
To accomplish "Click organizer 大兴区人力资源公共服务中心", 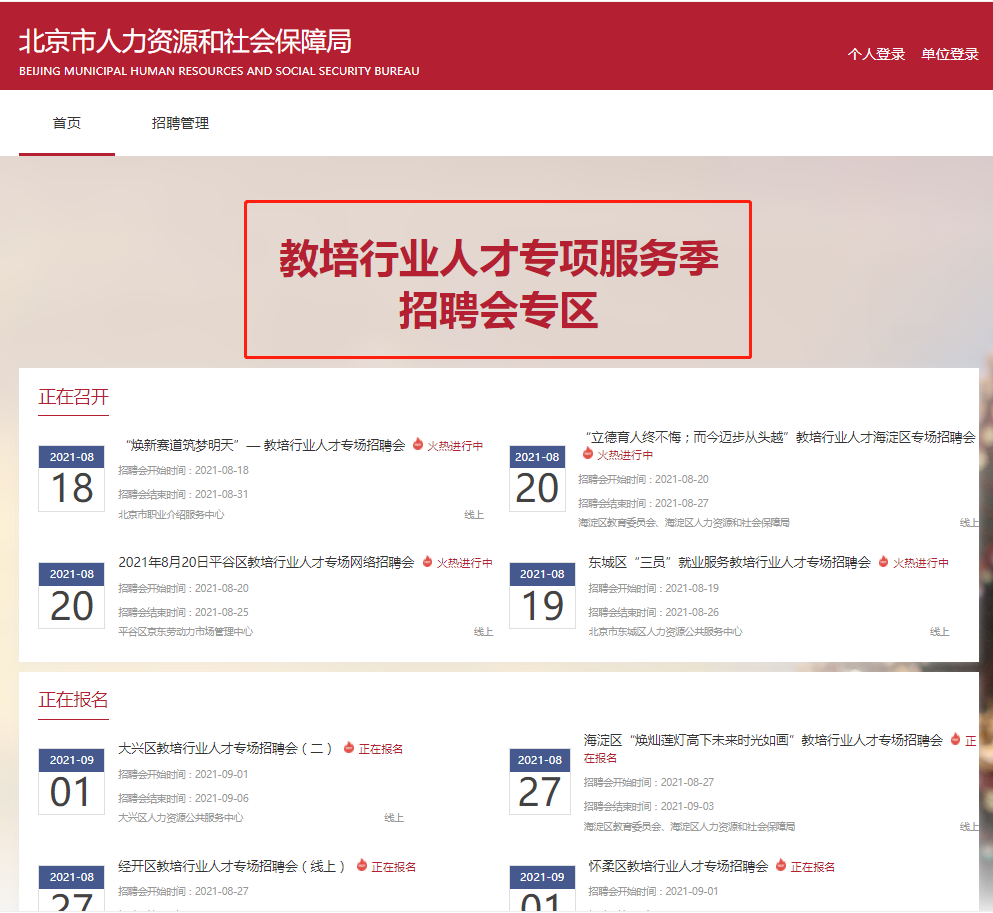I will (x=180, y=817).
